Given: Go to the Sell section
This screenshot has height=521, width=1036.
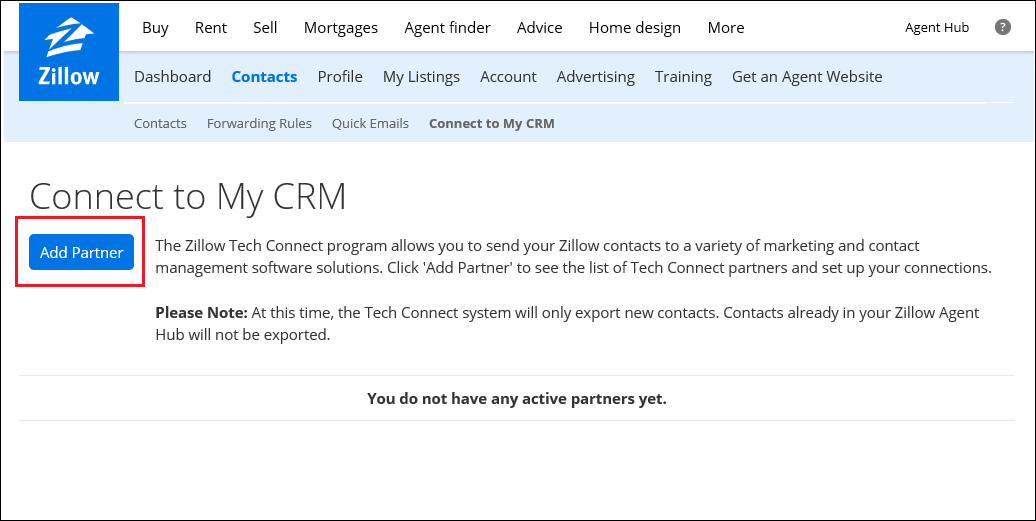Looking at the screenshot, I should pyautogui.click(x=265, y=28).
